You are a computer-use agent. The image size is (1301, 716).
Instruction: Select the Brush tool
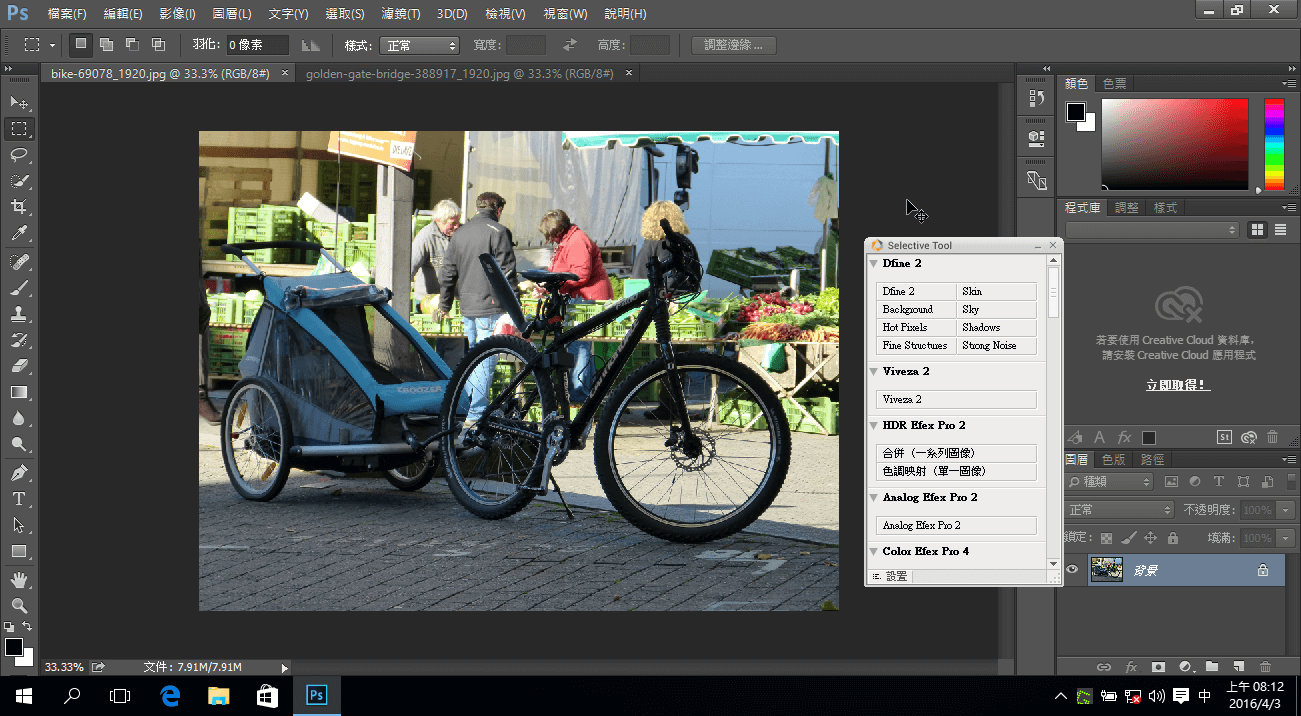coord(20,287)
